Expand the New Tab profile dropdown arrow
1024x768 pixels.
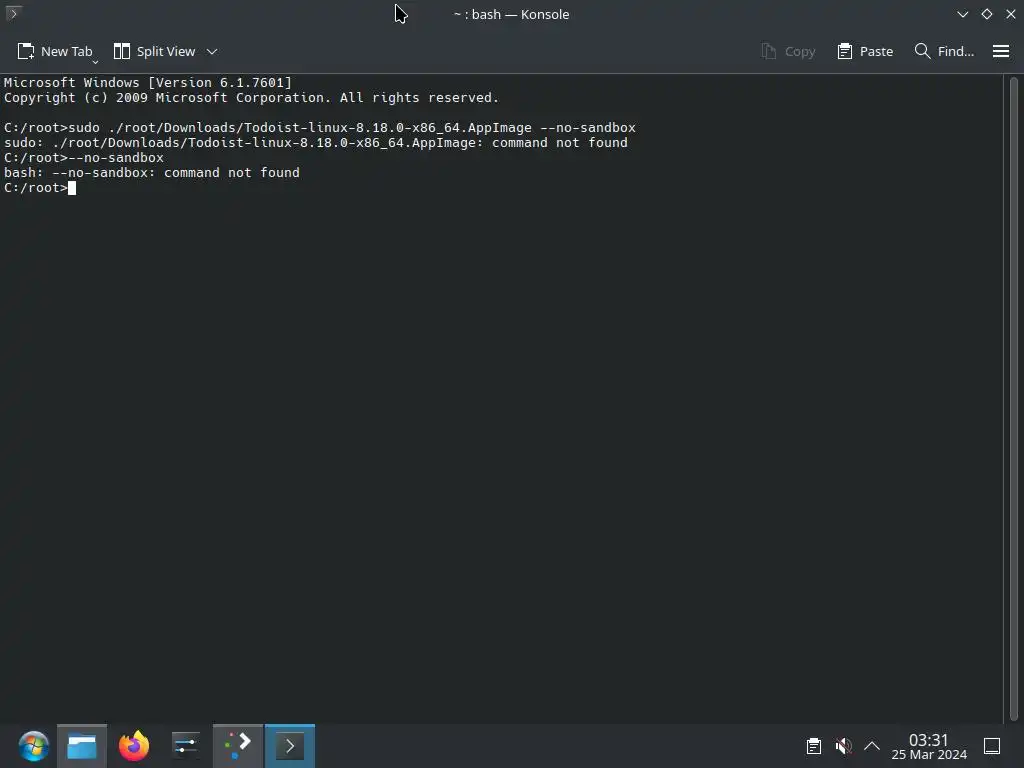[95, 62]
